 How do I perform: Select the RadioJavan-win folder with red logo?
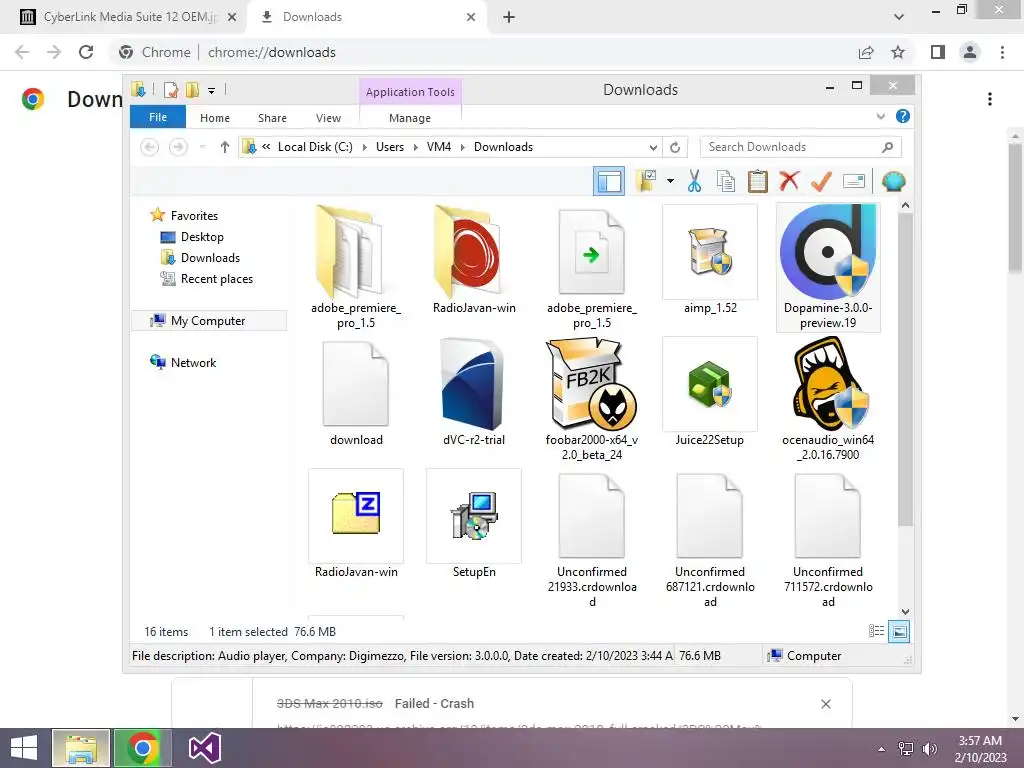point(474,261)
